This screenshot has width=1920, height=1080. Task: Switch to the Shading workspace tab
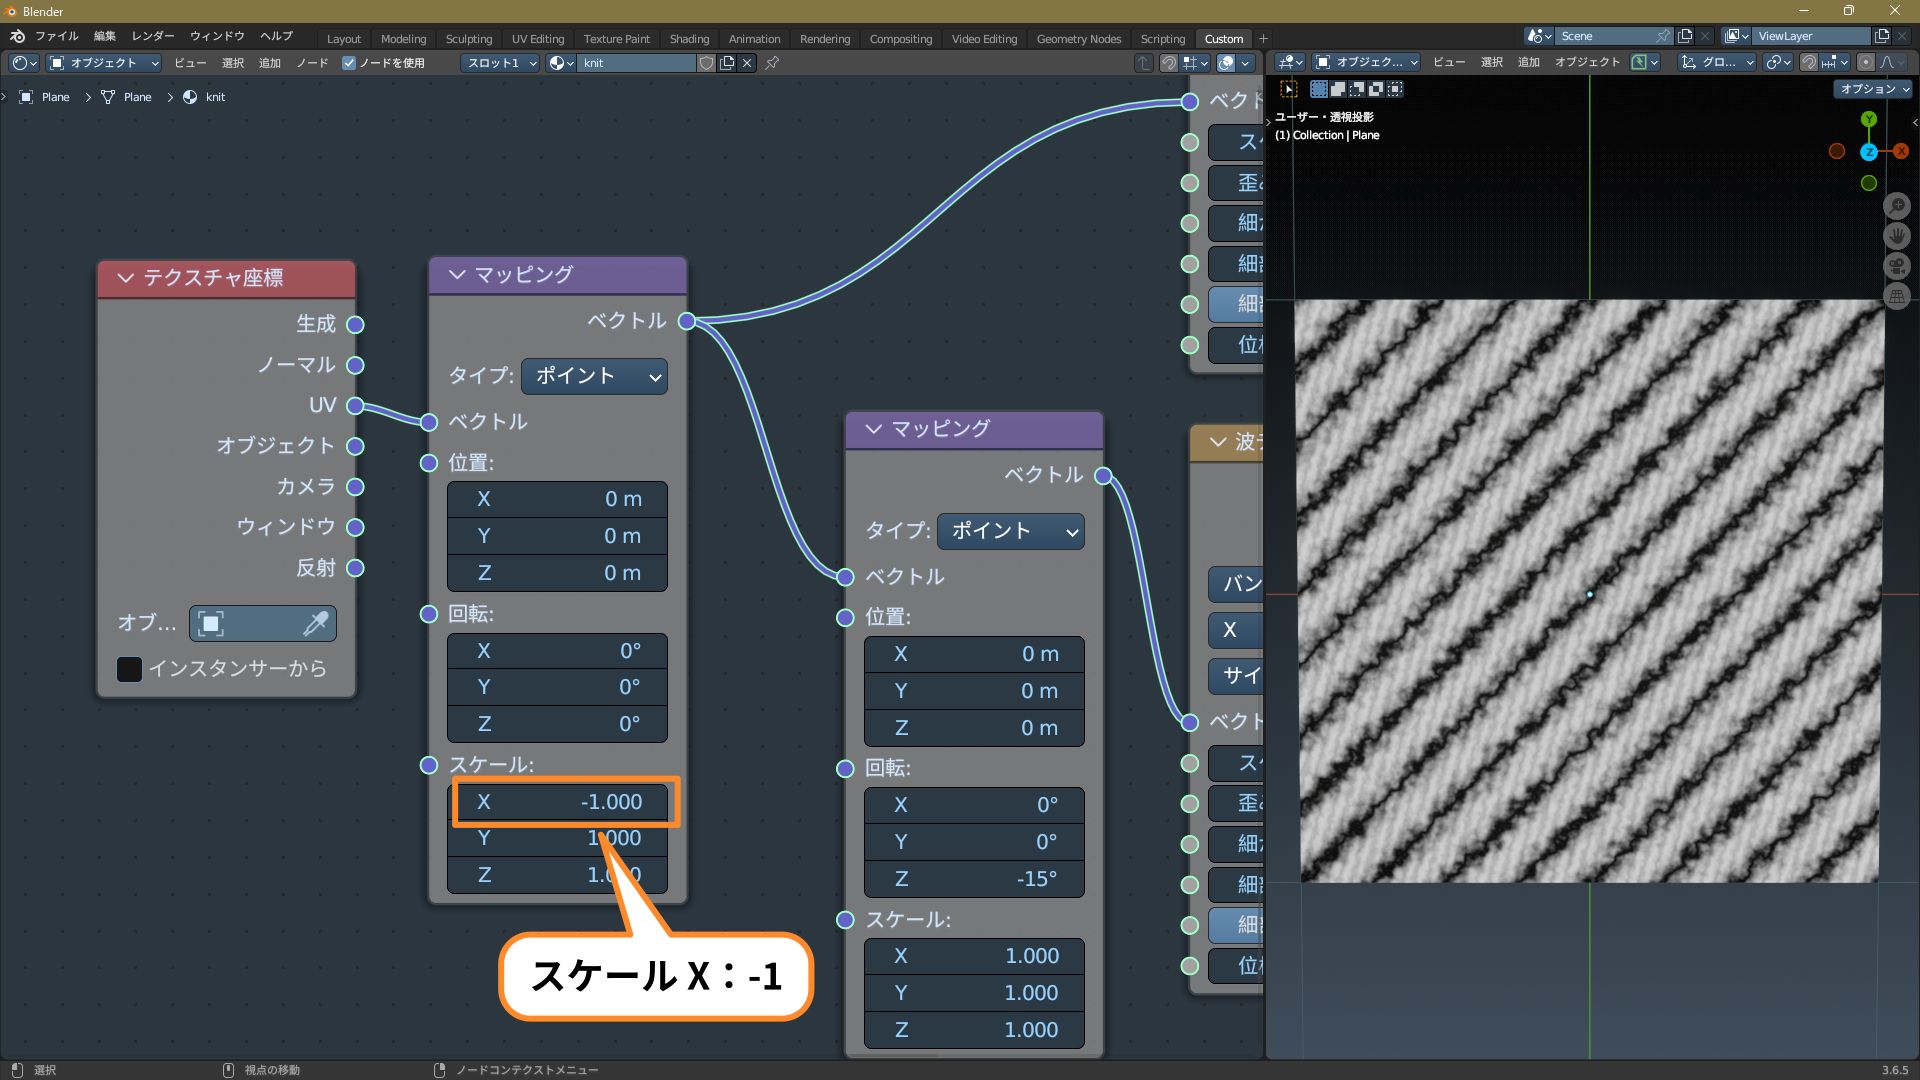pyautogui.click(x=689, y=39)
